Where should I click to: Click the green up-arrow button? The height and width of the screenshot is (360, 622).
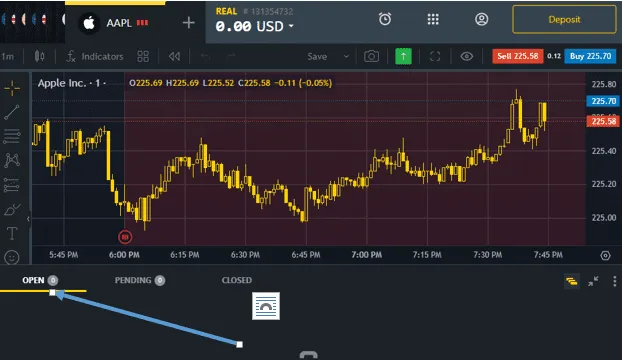(x=403, y=56)
